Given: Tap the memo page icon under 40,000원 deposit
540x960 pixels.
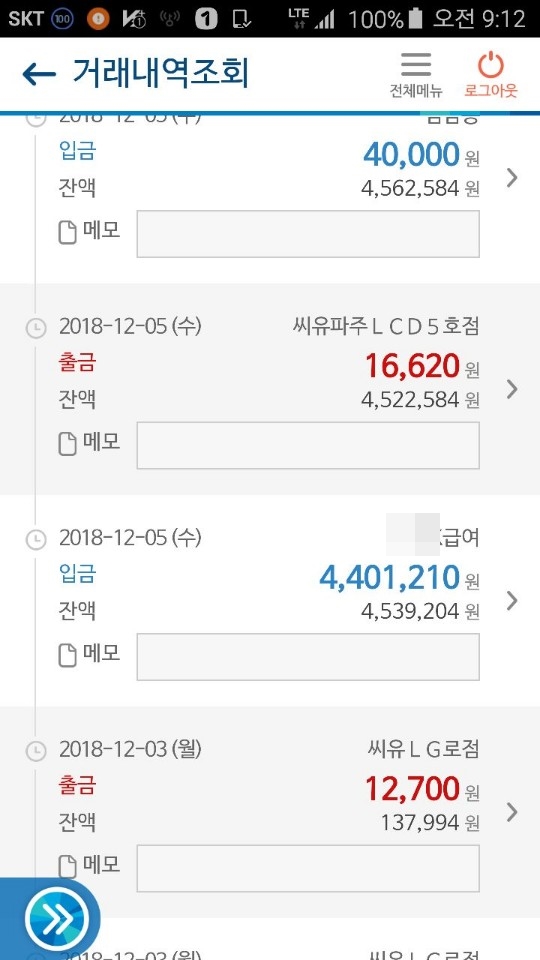Looking at the screenshot, I should coord(67,233).
